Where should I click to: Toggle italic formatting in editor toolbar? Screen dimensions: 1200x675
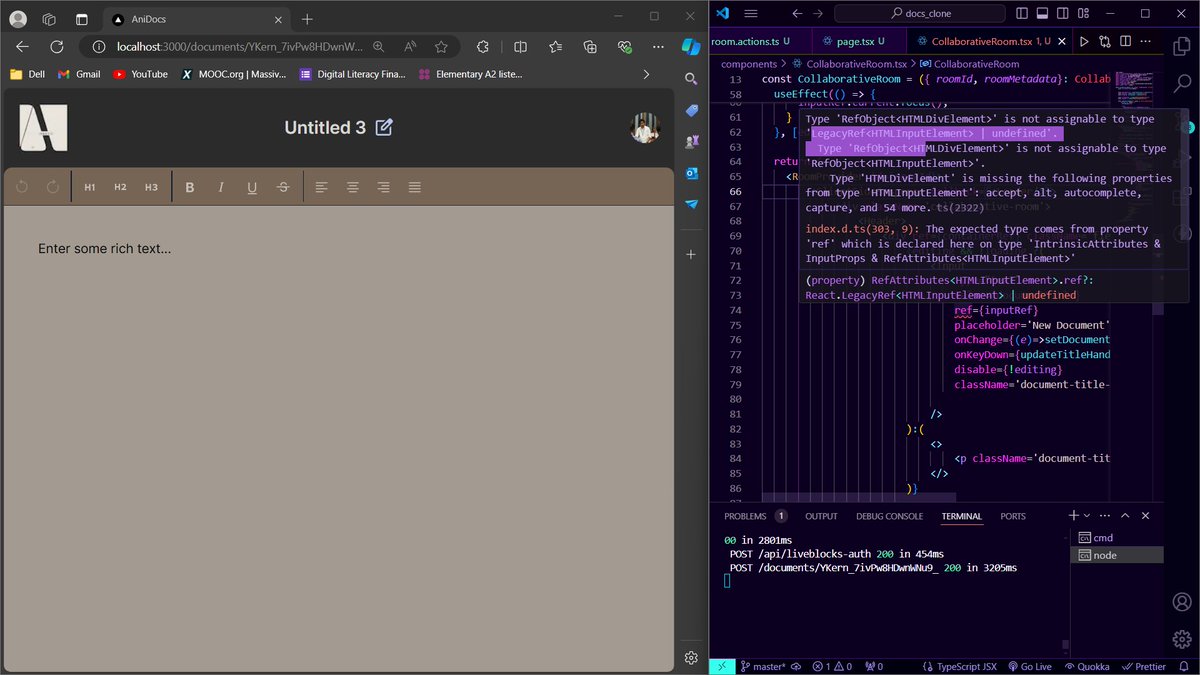pyautogui.click(x=221, y=187)
